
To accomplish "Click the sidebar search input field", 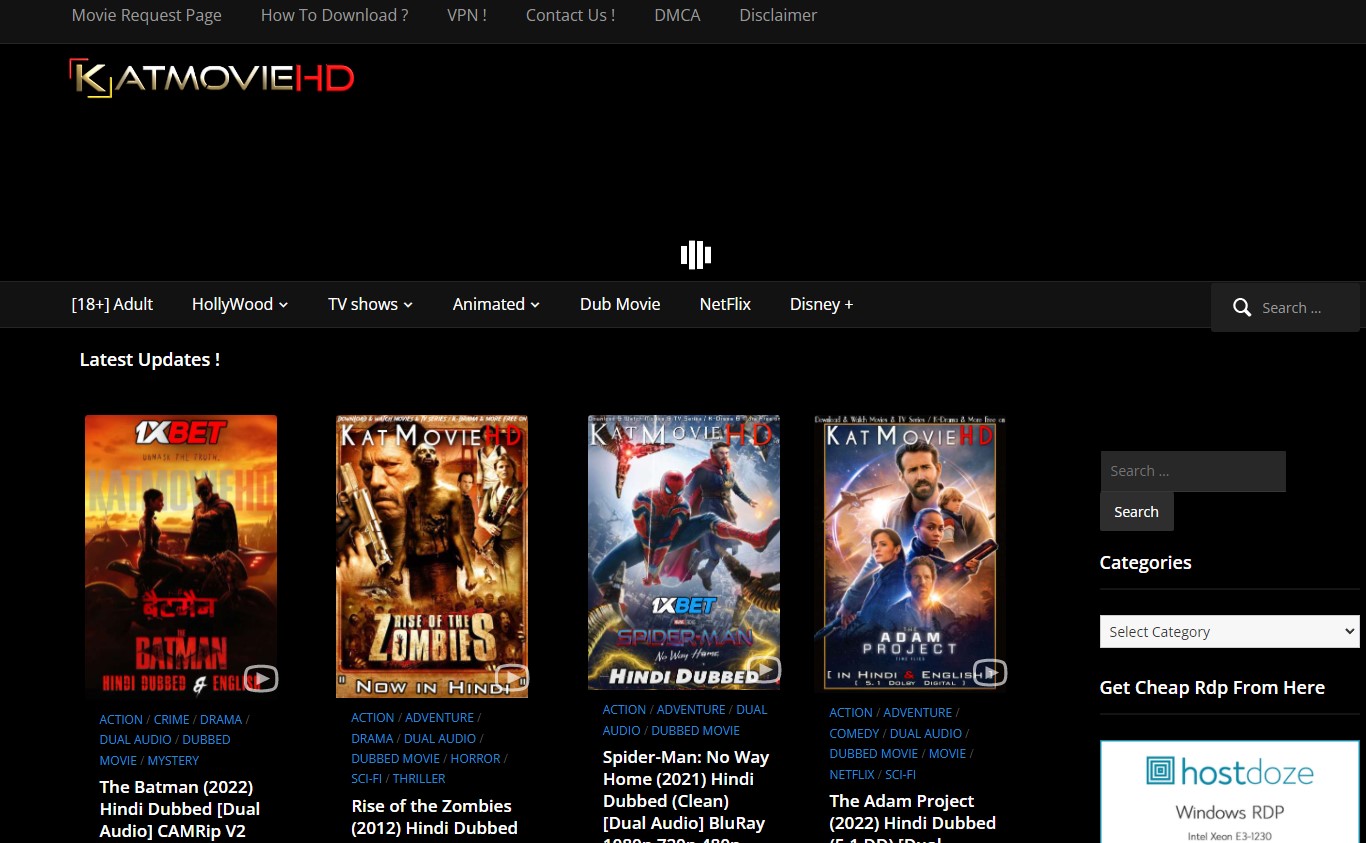I will point(1192,471).
